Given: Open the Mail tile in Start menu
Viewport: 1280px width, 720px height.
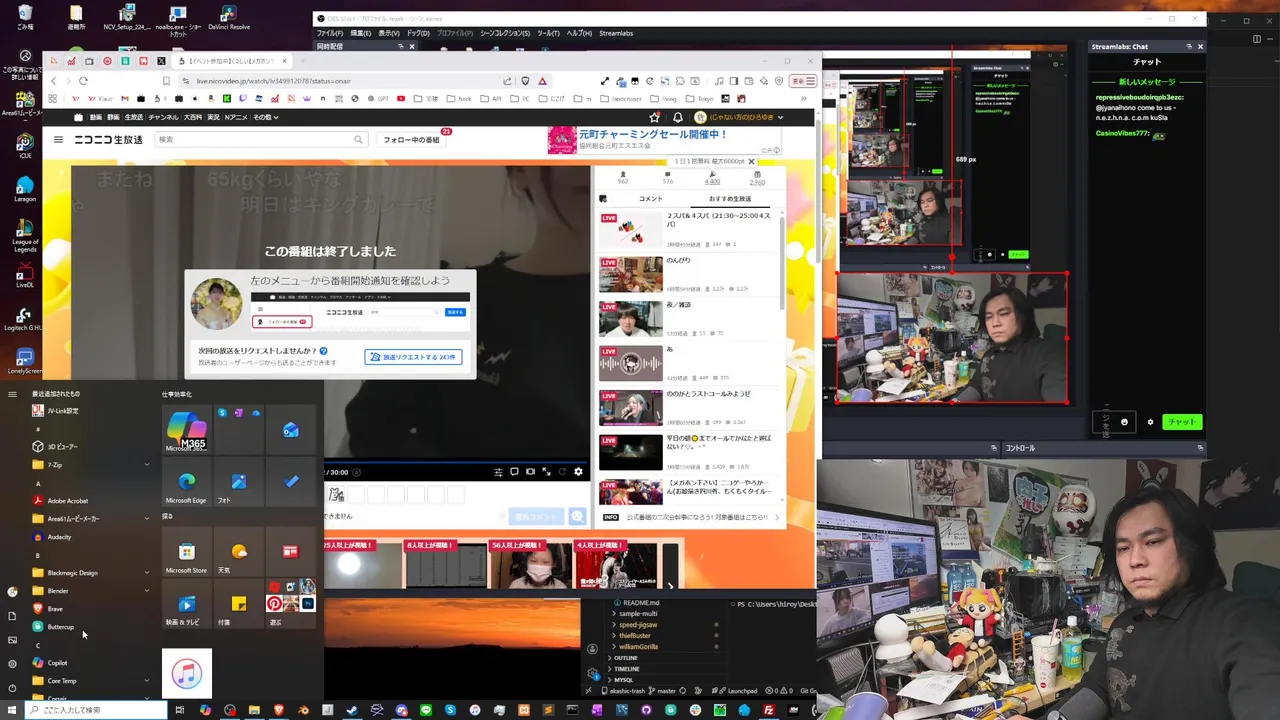Looking at the screenshot, I should click(290, 429).
